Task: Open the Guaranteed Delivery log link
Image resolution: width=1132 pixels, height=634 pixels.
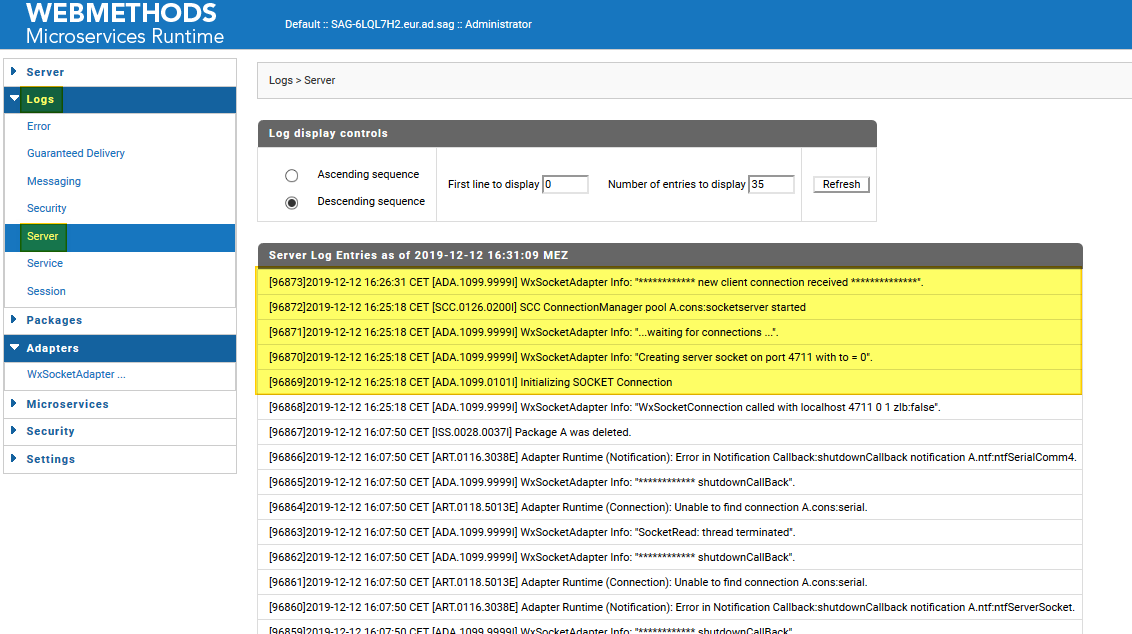Action: click(76, 153)
